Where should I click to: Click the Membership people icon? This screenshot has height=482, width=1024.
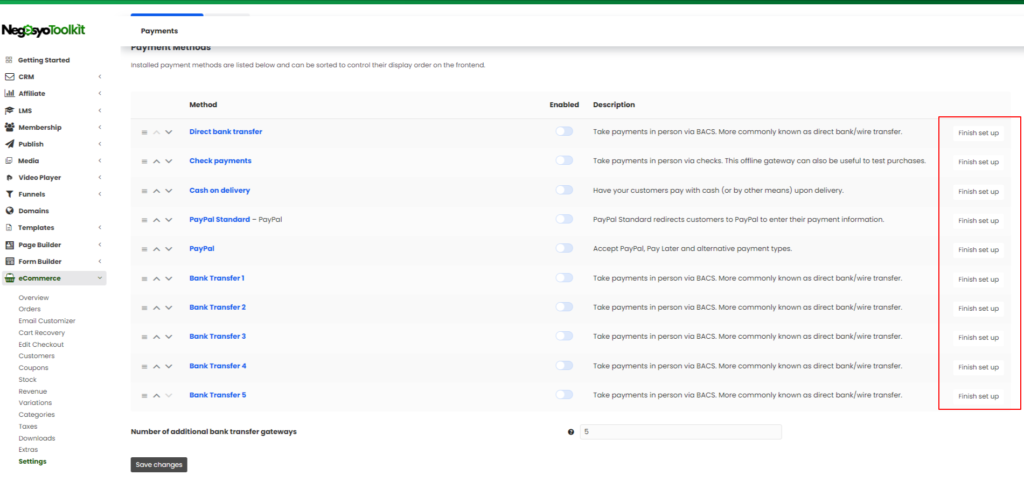pyautogui.click(x=9, y=127)
